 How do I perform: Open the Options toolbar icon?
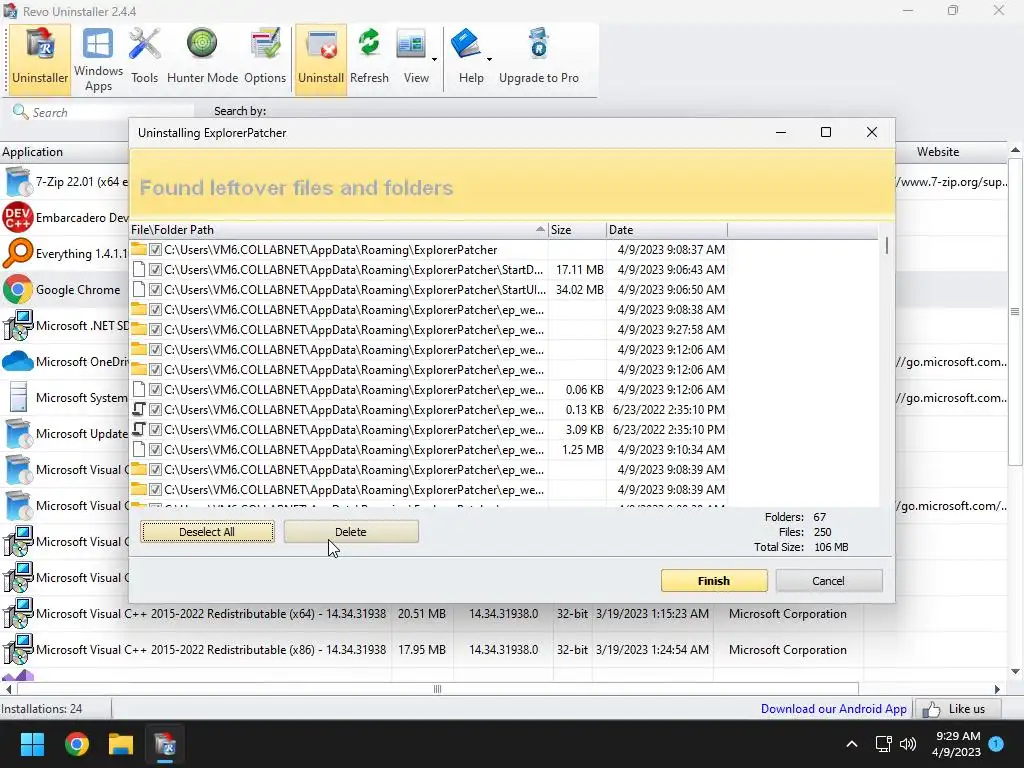(x=264, y=59)
